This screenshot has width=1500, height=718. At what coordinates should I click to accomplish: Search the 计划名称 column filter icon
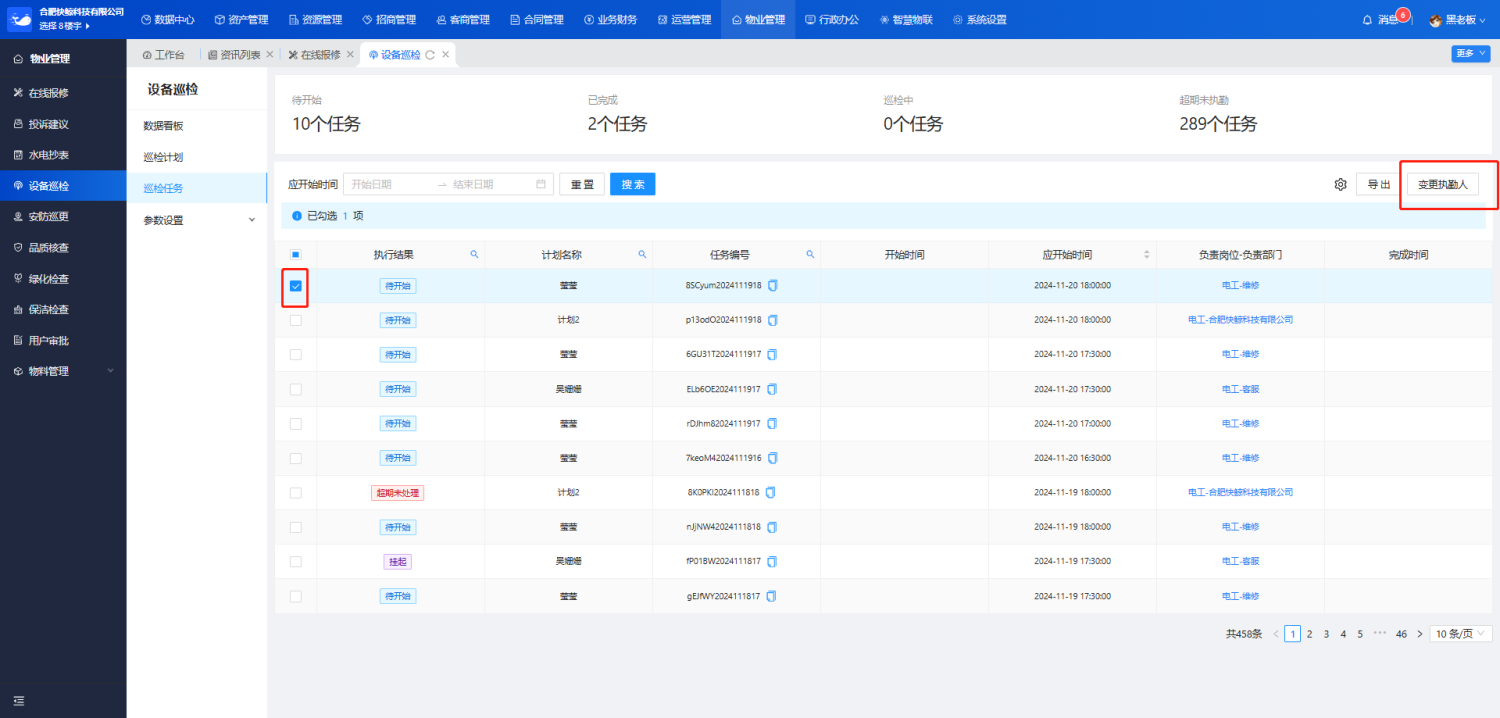click(x=642, y=255)
